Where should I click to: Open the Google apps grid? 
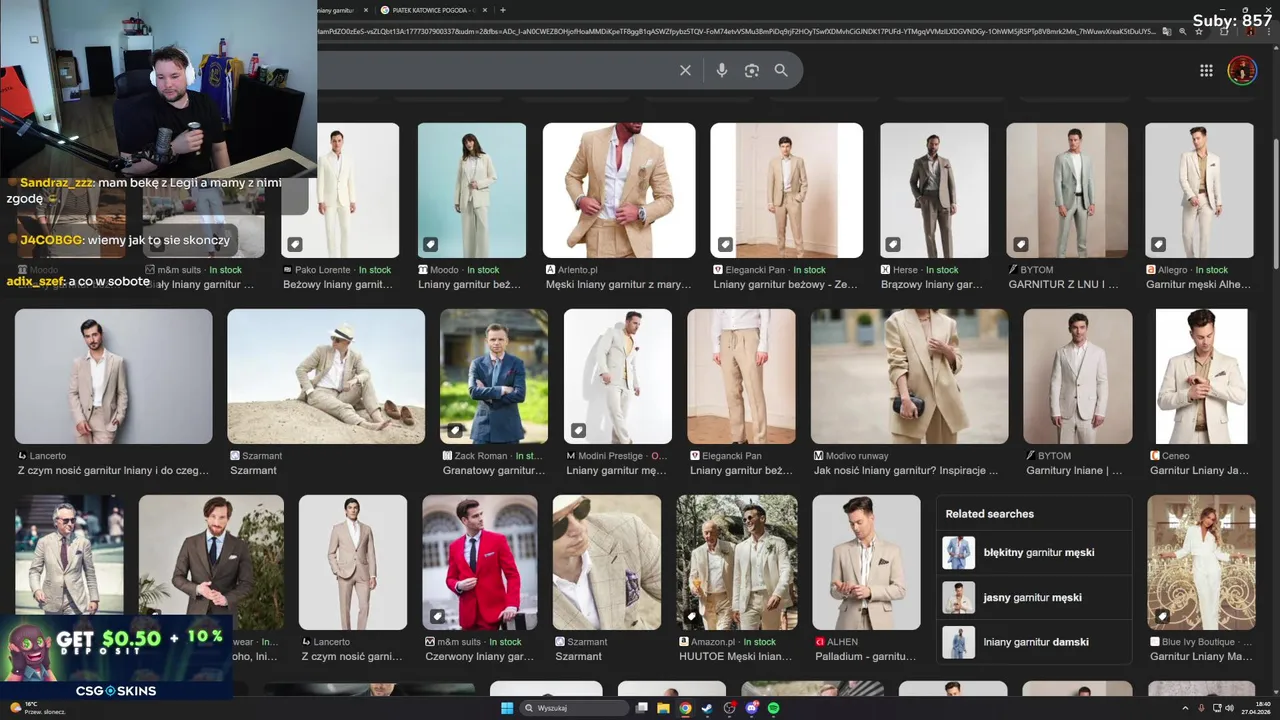pos(1206,70)
